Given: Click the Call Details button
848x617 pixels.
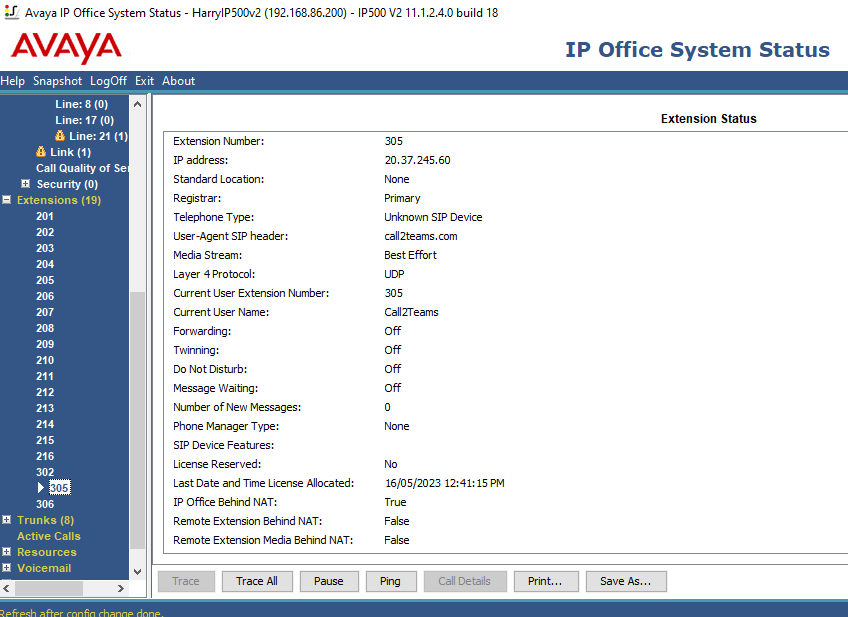Looking at the screenshot, I should coord(465,581).
